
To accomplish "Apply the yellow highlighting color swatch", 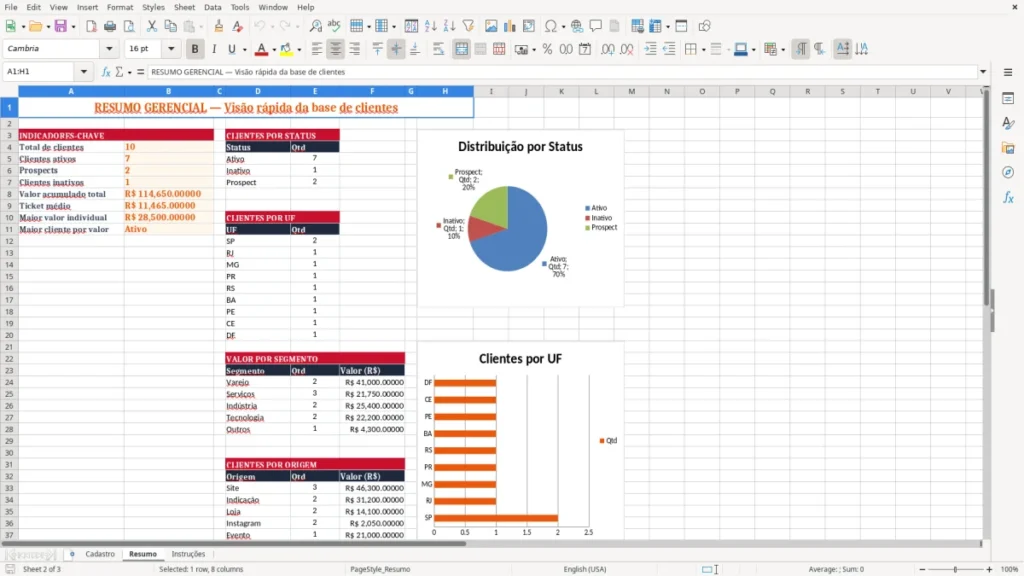I will (286, 49).
